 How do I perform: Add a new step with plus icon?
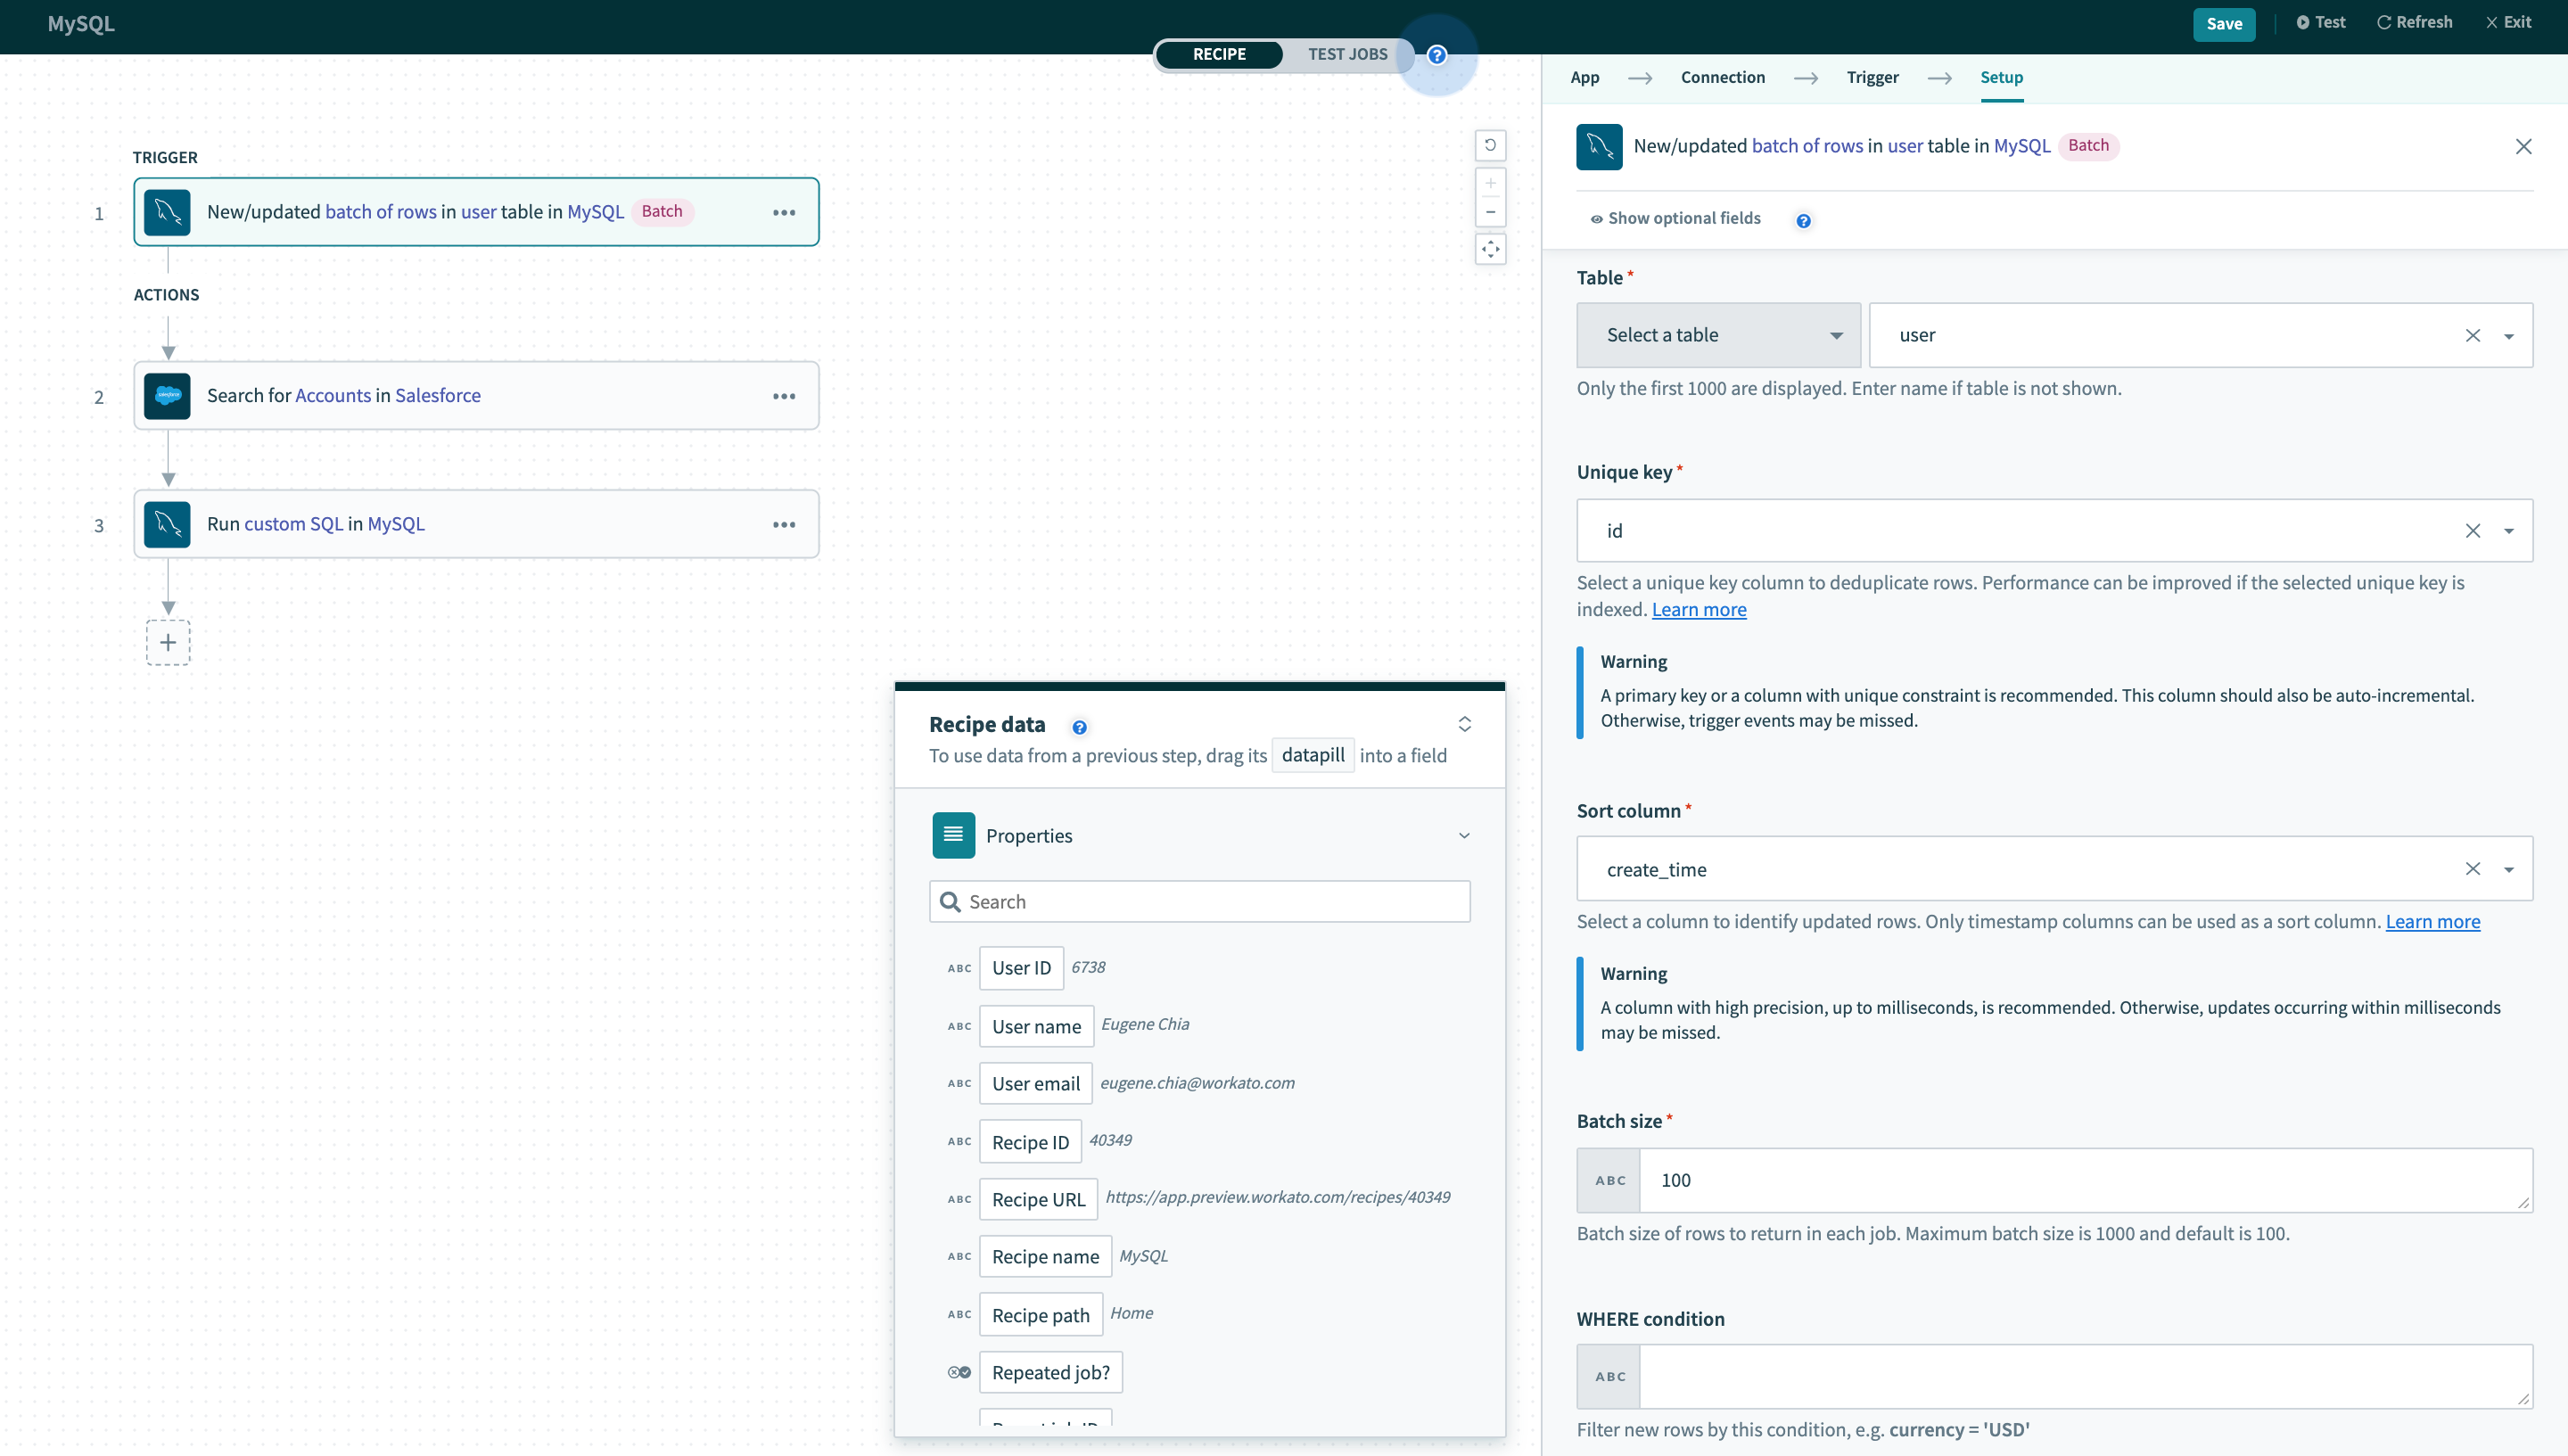tap(168, 642)
